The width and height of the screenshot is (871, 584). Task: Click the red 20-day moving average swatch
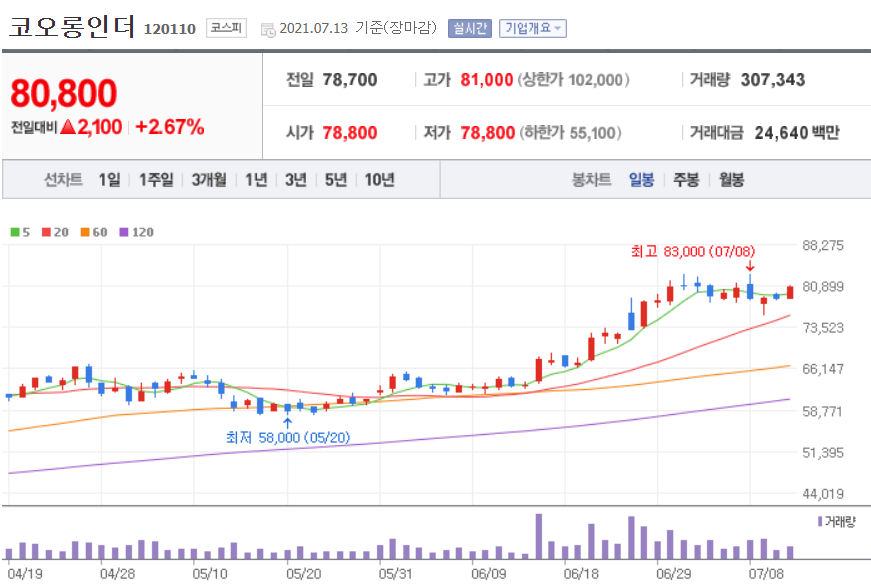pyautogui.click(x=46, y=232)
